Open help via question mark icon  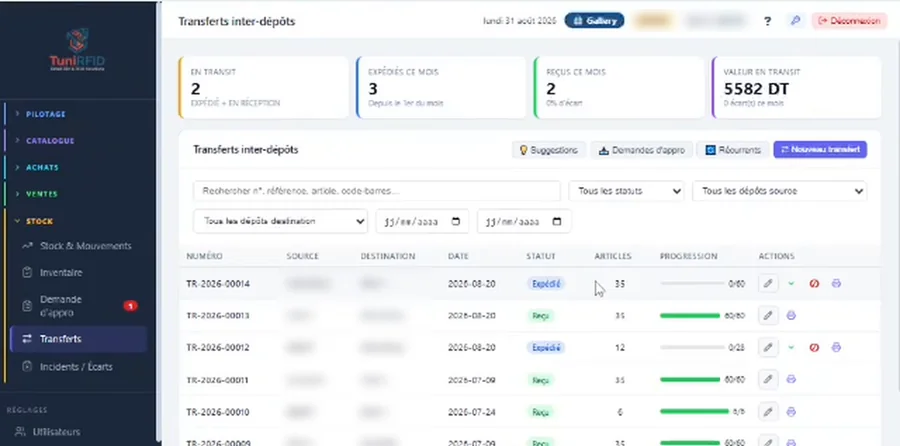(767, 21)
